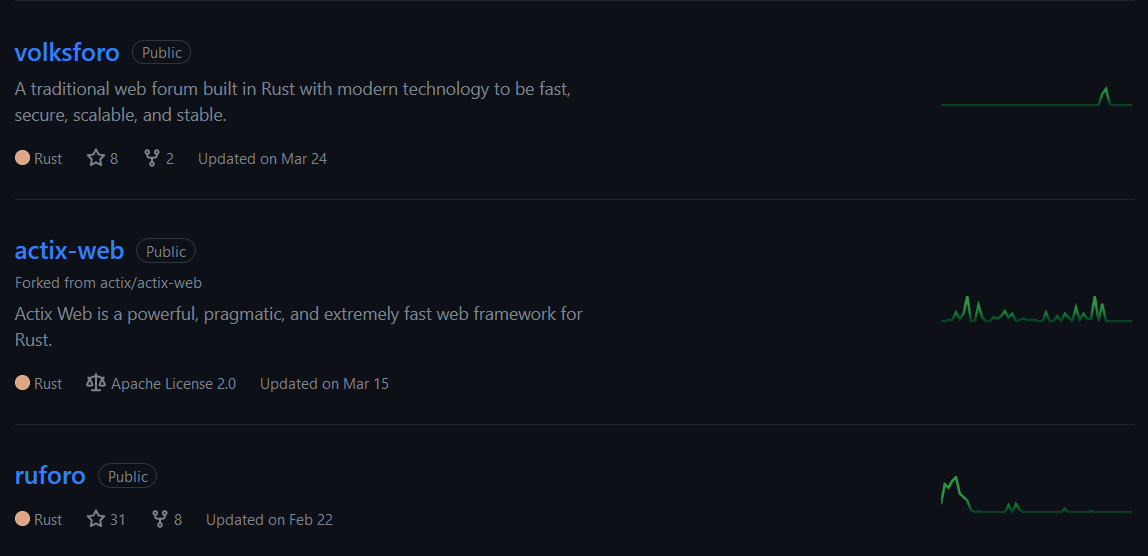Open the actix-web repository link

click(x=70, y=251)
